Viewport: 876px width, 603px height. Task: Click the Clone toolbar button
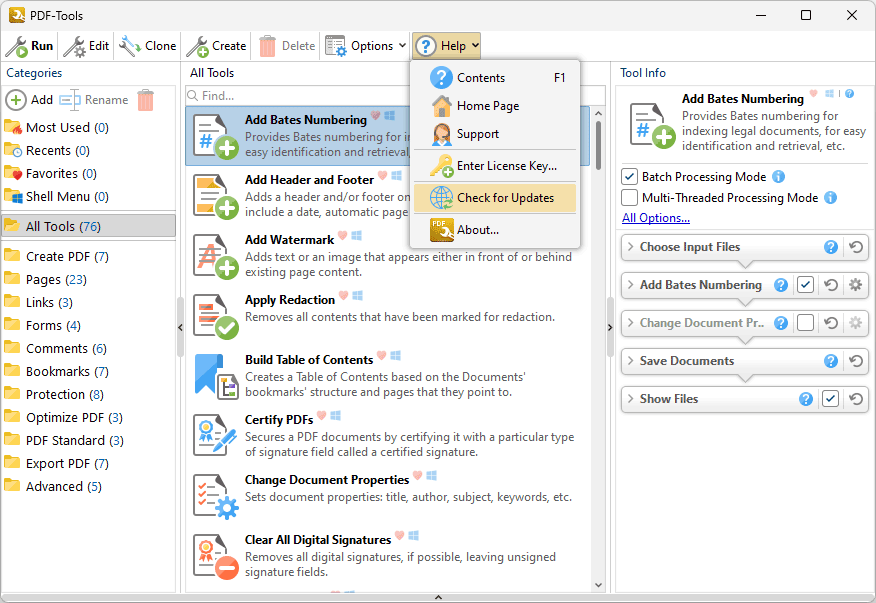click(x=147, y=46)
